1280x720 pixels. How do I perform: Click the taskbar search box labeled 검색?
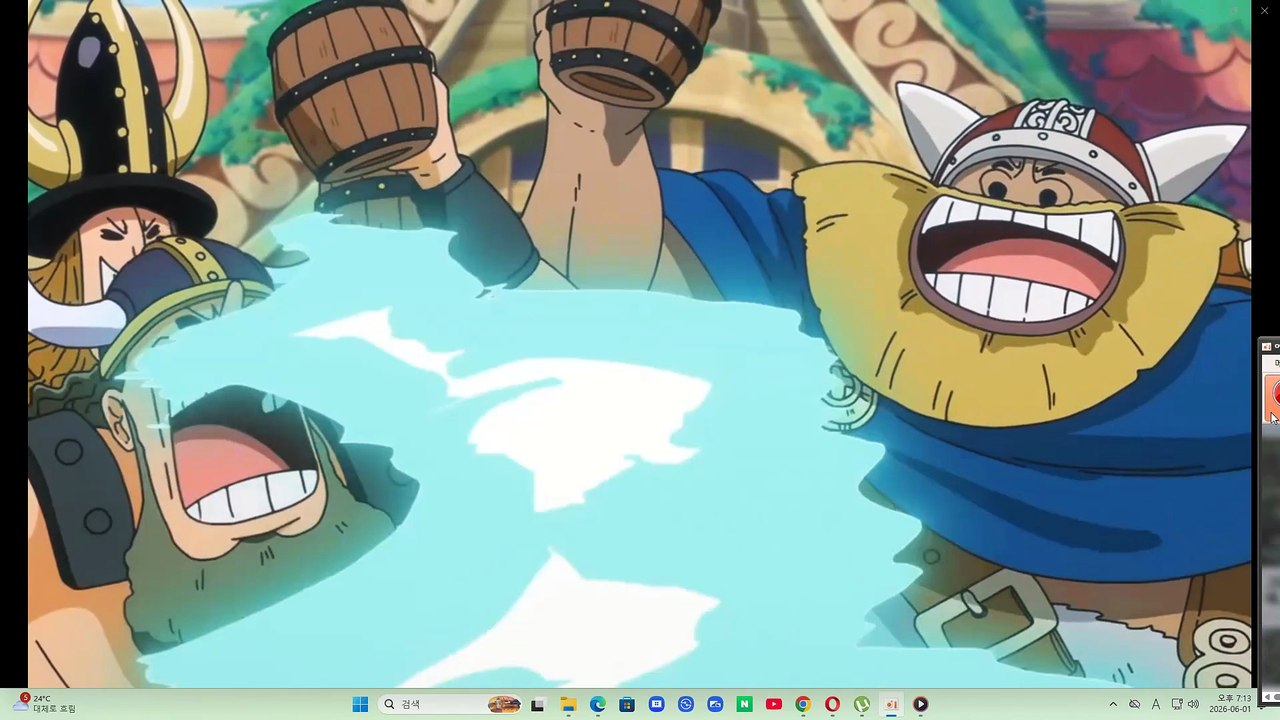451,705
